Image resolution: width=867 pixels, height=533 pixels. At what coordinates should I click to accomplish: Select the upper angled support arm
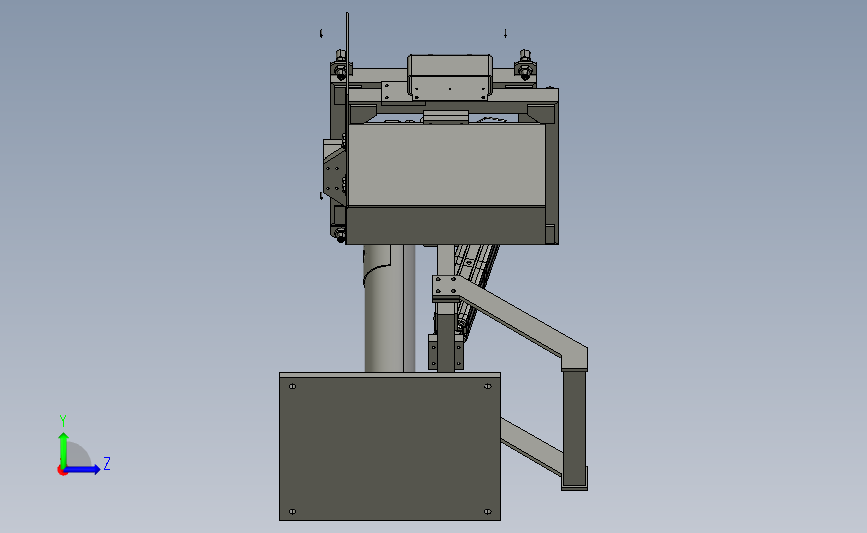(520, 323)
